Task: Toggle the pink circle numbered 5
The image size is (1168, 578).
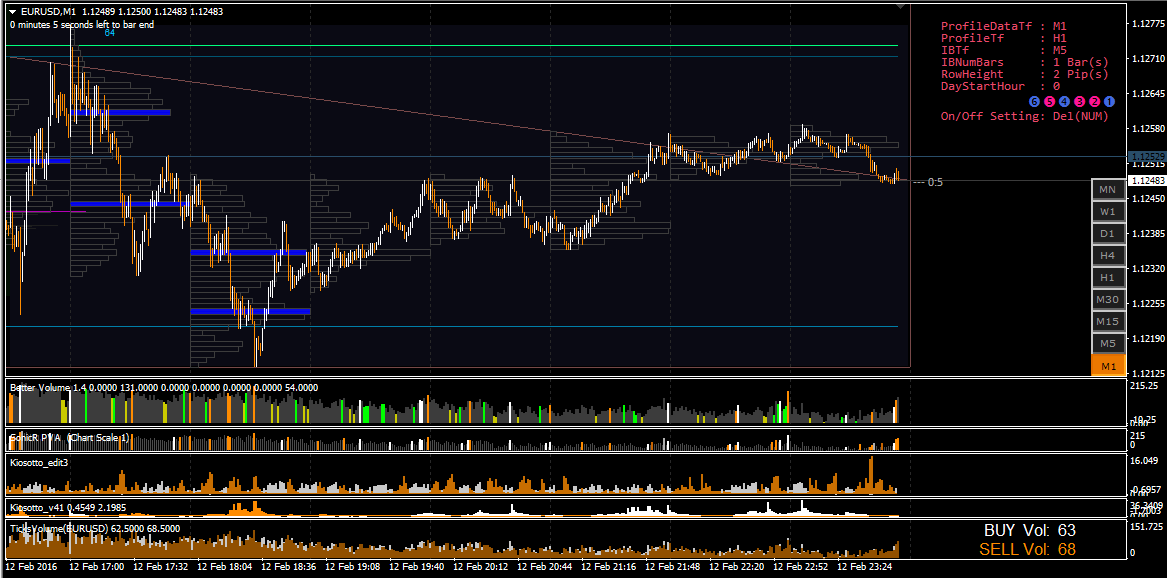Action: click(1049, 101)
